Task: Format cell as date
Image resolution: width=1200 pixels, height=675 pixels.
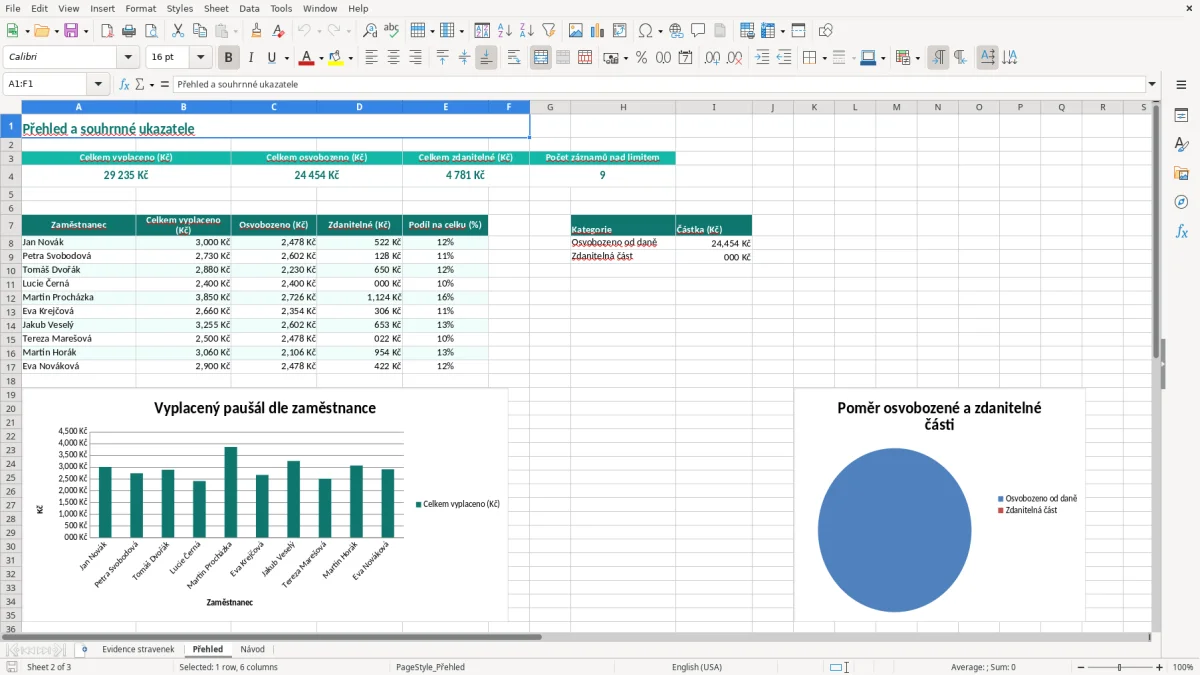Action: coord(685,58)
